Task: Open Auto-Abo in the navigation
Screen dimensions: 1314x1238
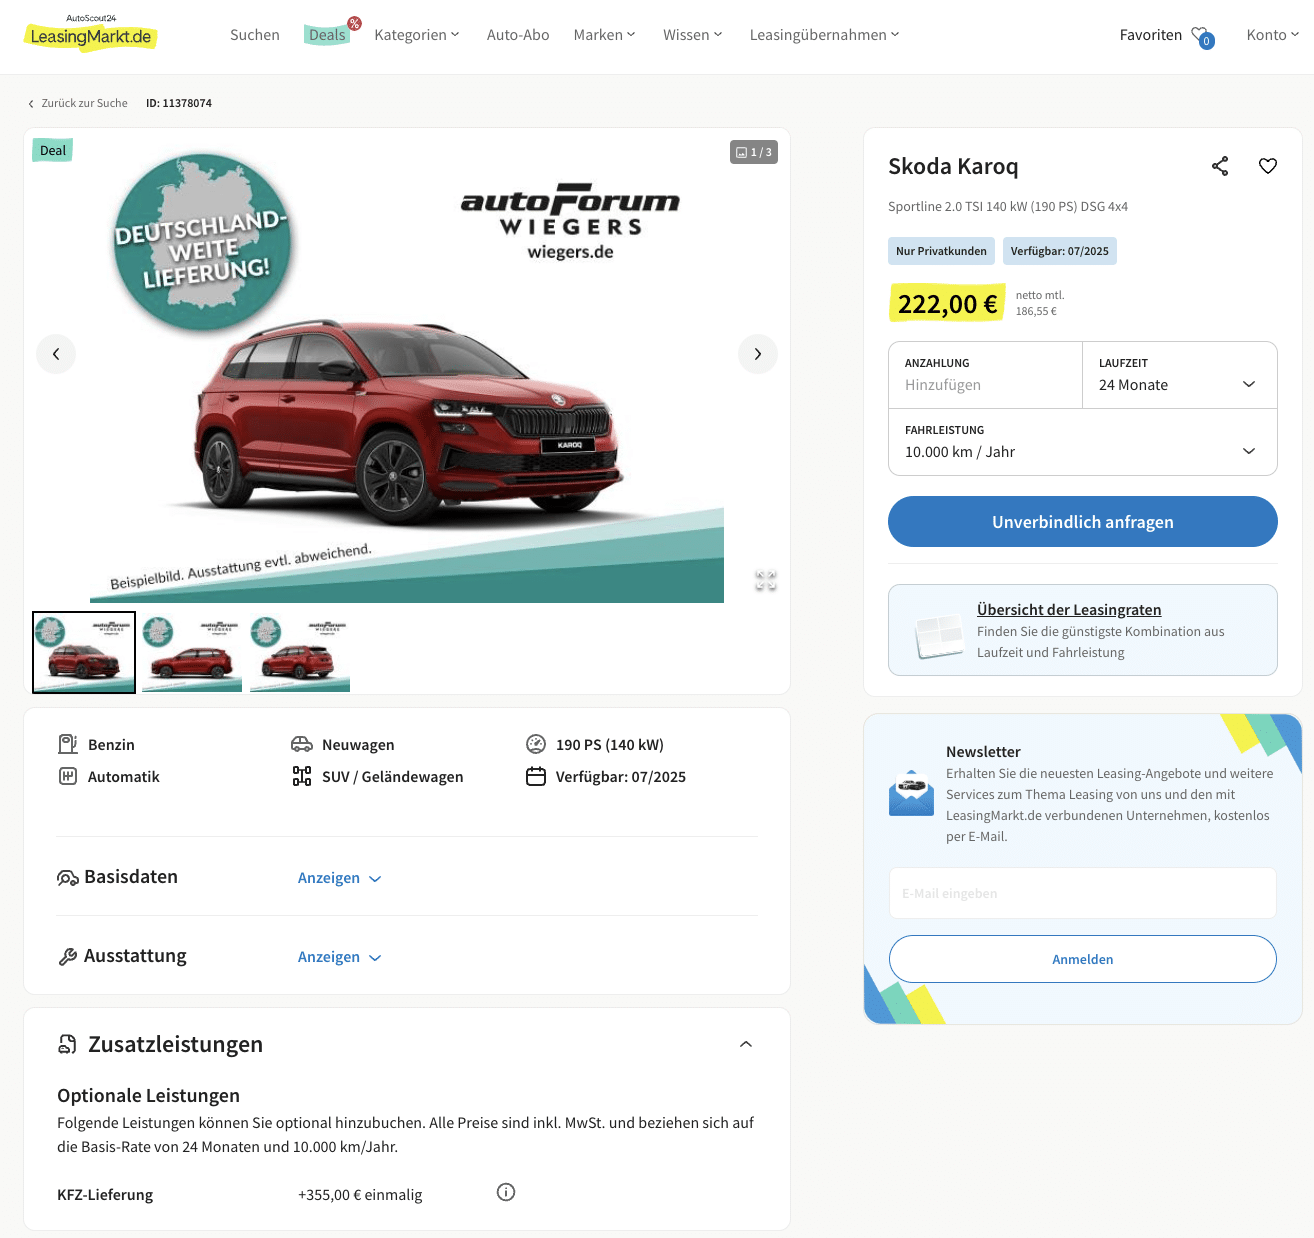Action: coord(518,35)
